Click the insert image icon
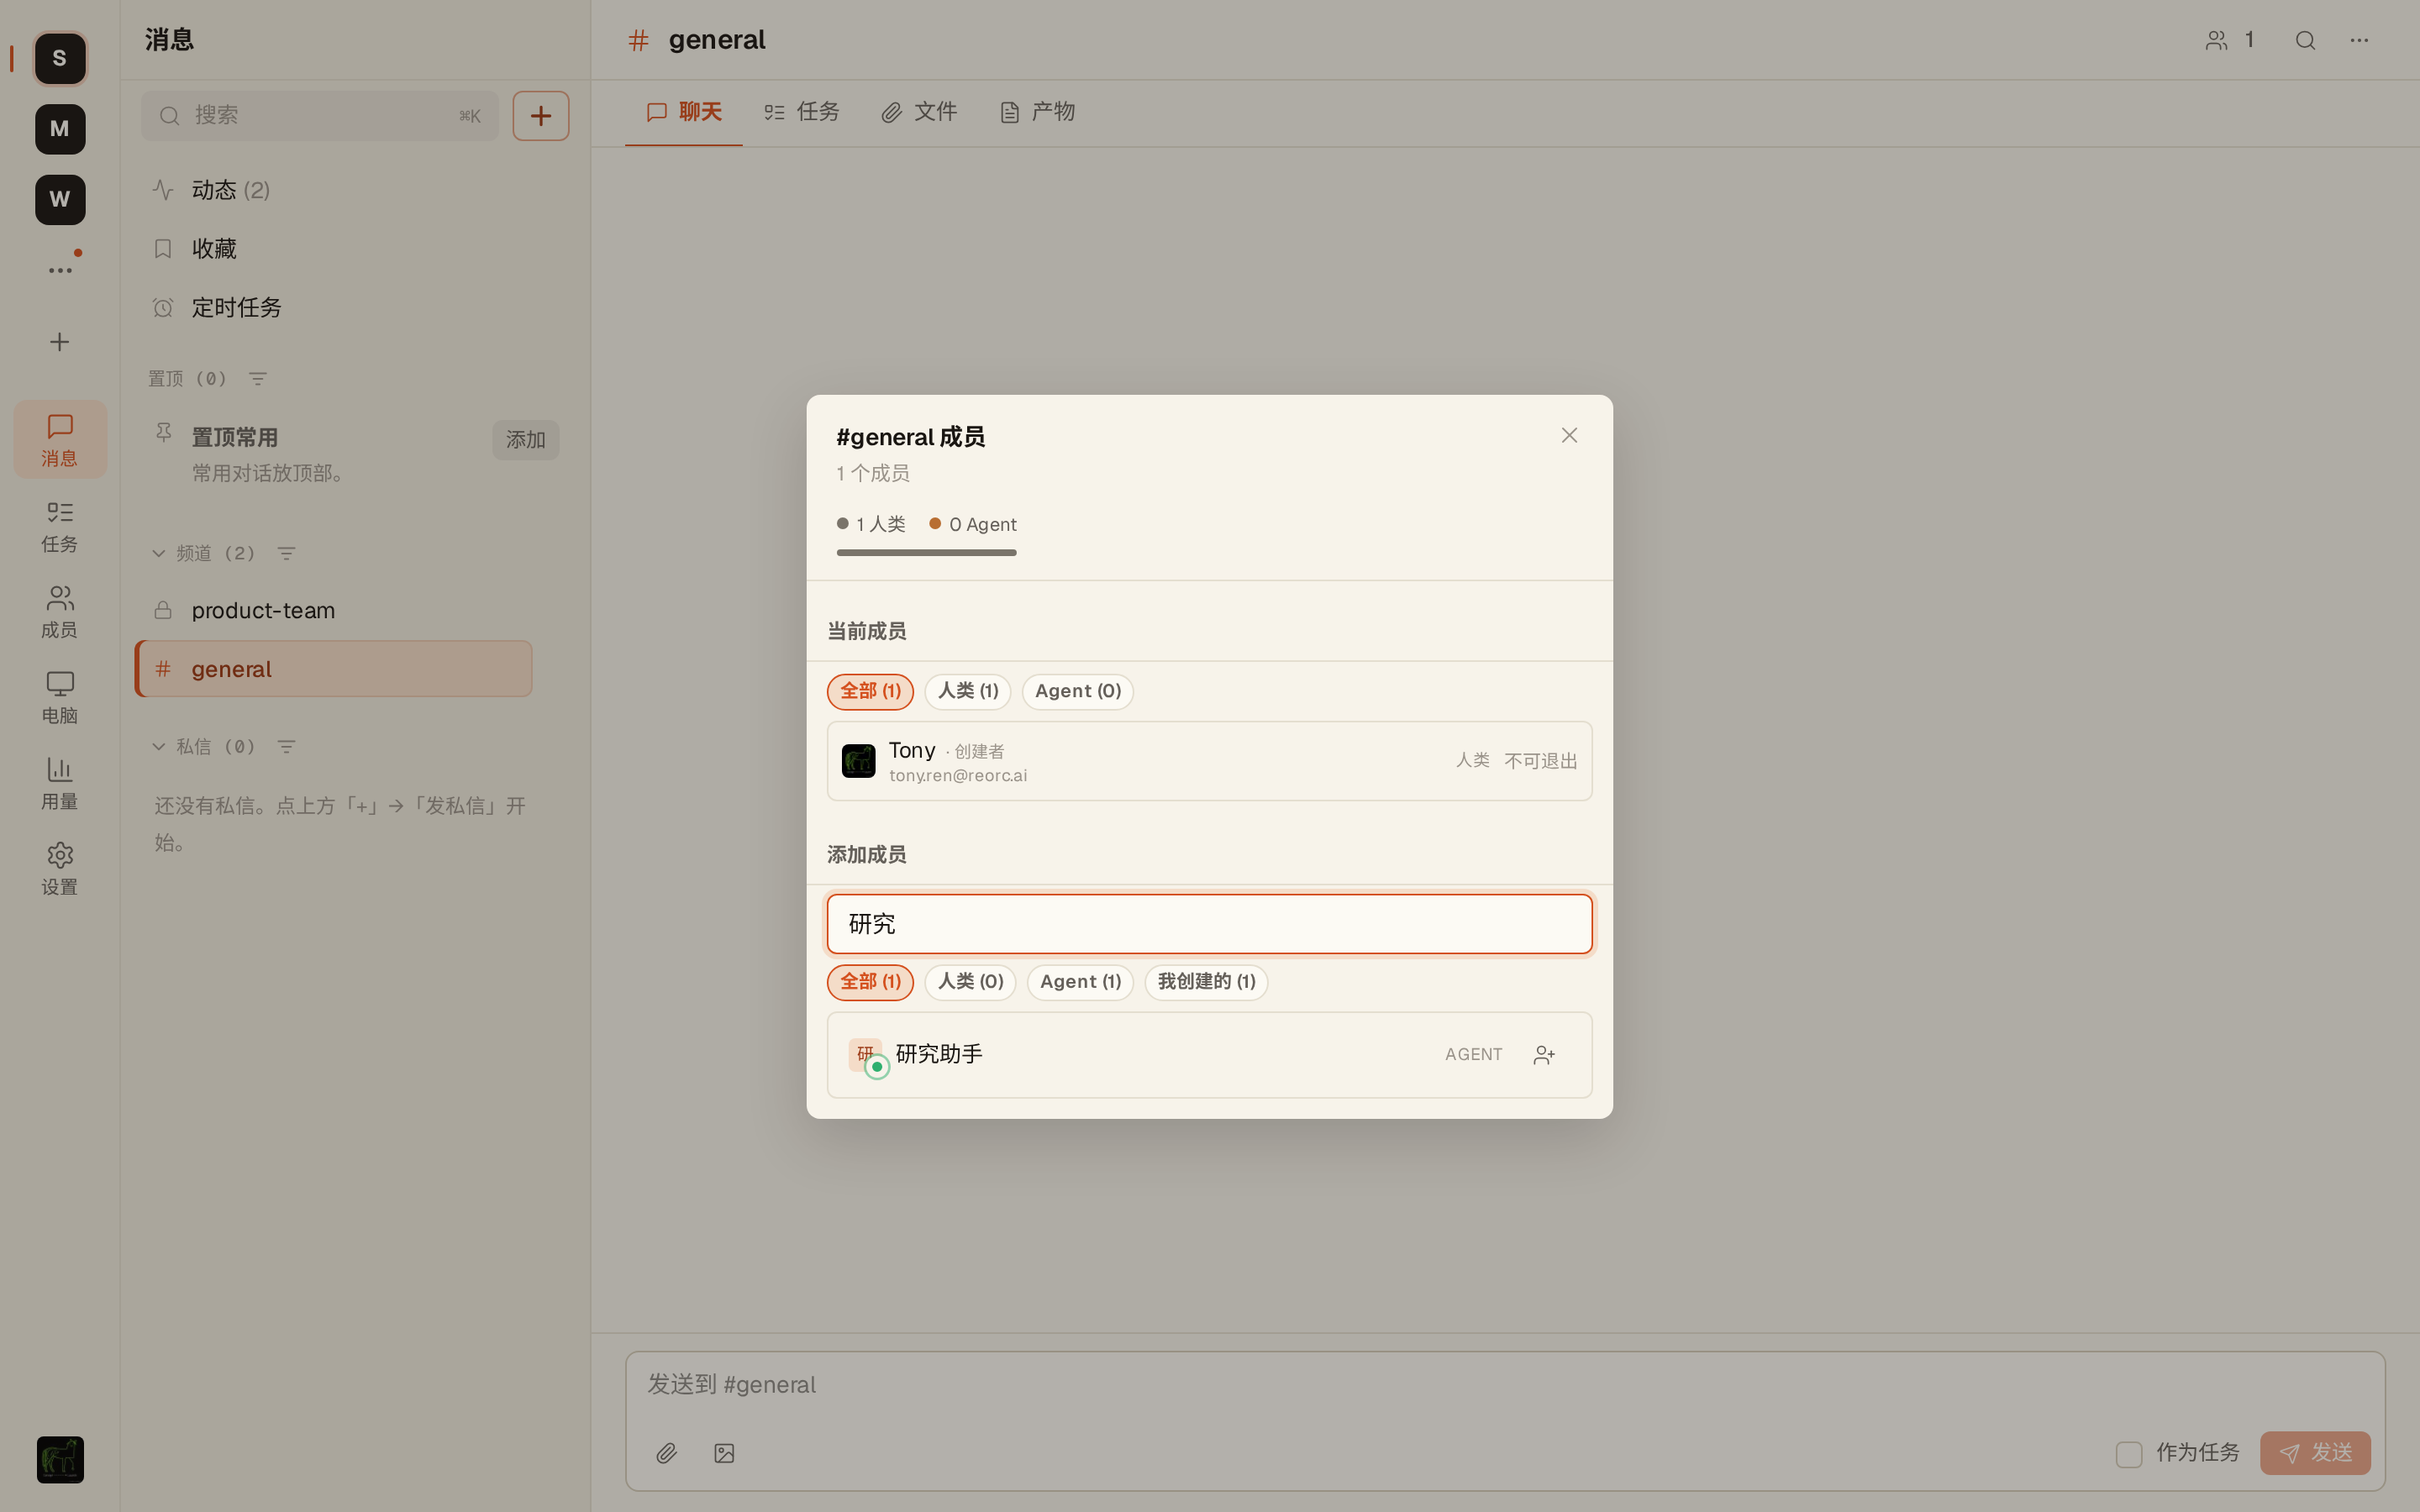2420x1512 pixels. click(x=724, y=1453)
